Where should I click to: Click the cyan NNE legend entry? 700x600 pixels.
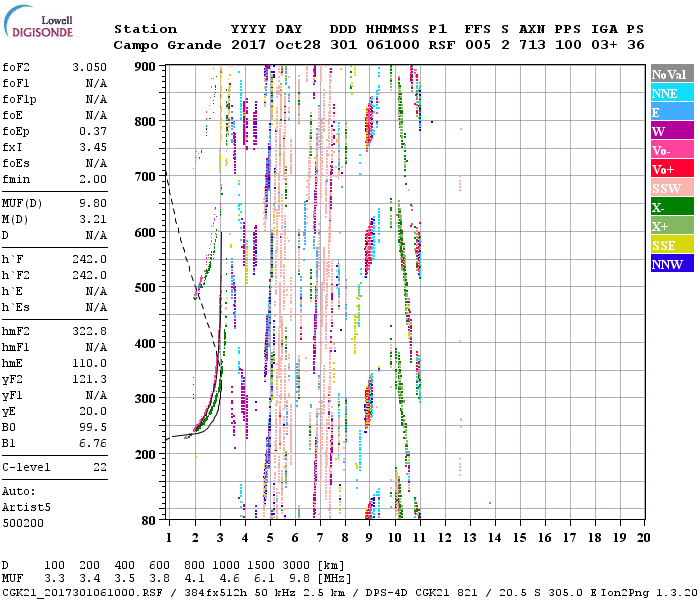[671, 93]
